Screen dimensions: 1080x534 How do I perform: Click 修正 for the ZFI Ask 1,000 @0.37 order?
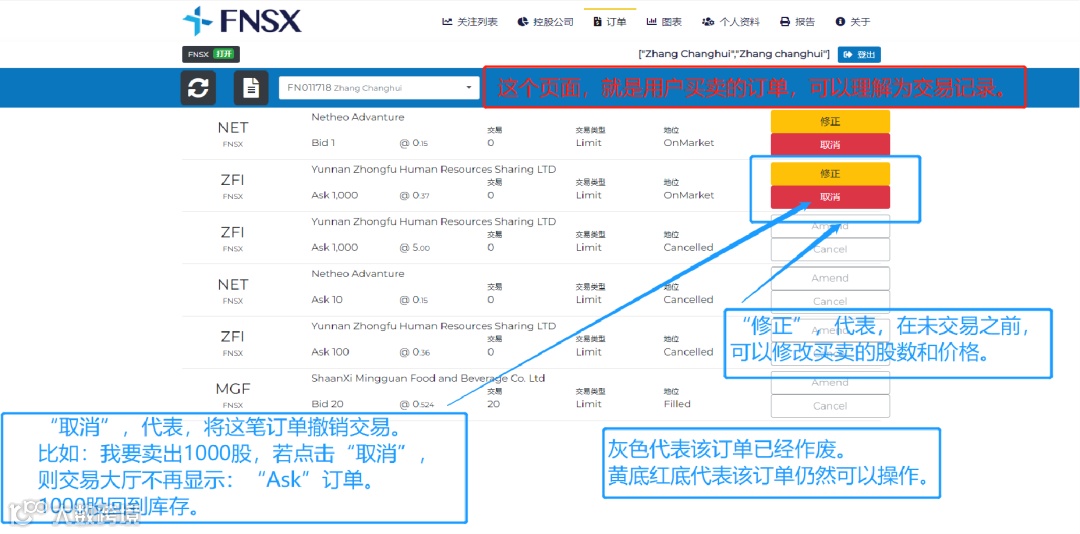tap(830, 174)
